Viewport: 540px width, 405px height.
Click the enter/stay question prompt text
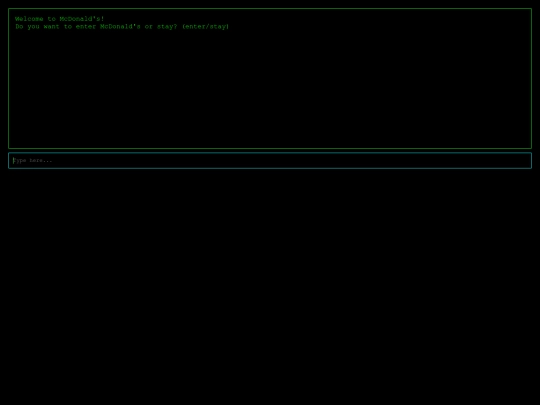pyautogui.click(x=122, y=27)
